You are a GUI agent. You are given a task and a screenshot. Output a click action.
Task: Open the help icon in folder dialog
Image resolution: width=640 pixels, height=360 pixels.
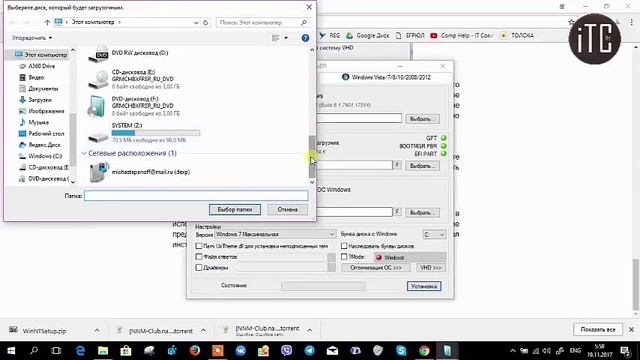click(305, 38)
